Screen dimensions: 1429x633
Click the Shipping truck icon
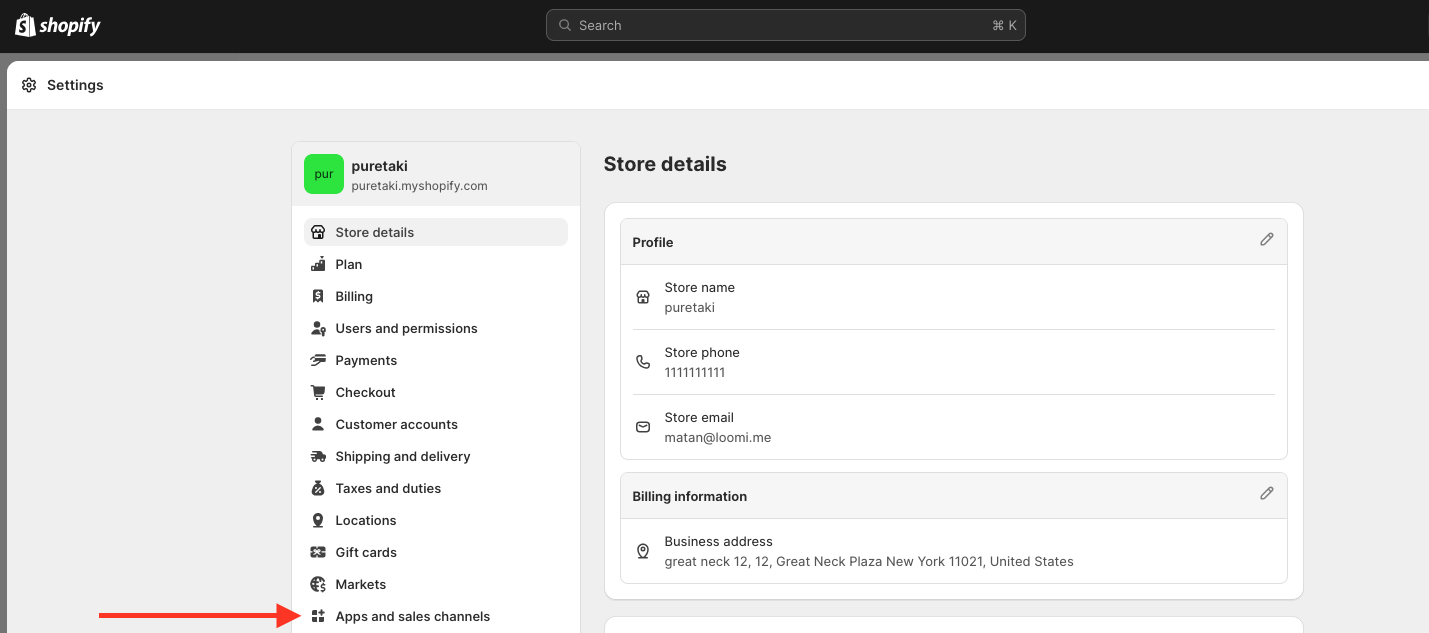tap(318, 456)
